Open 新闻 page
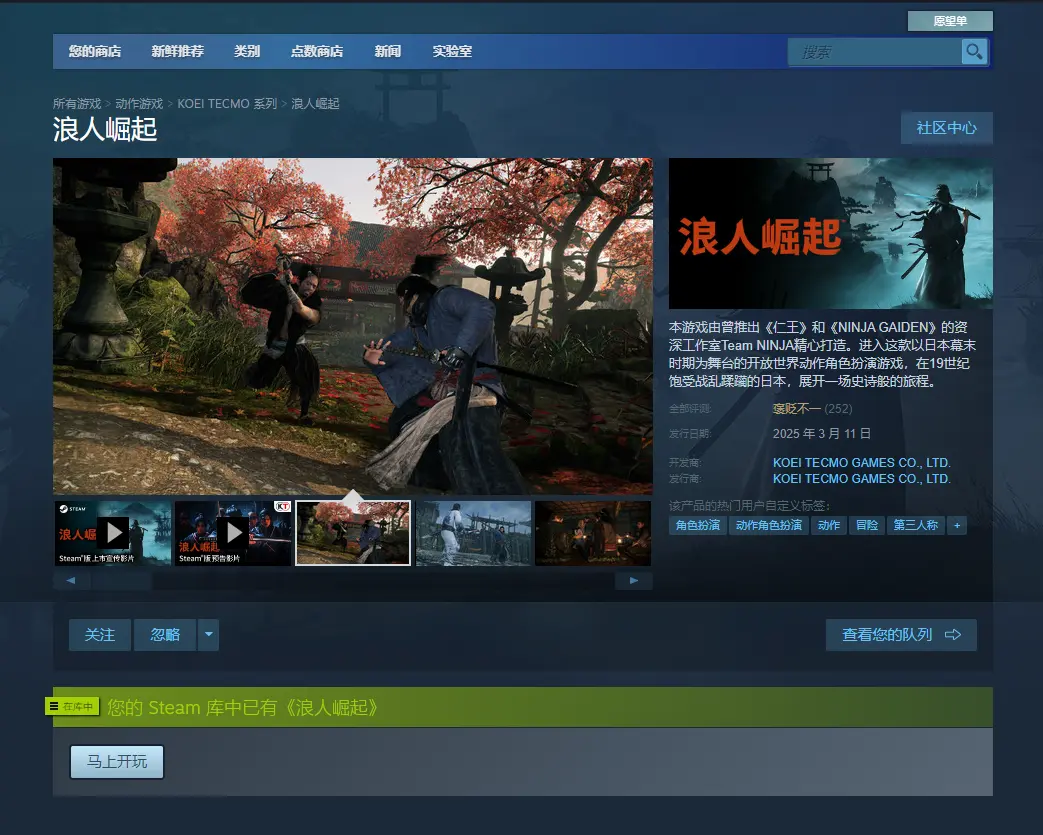 point(387,51)
